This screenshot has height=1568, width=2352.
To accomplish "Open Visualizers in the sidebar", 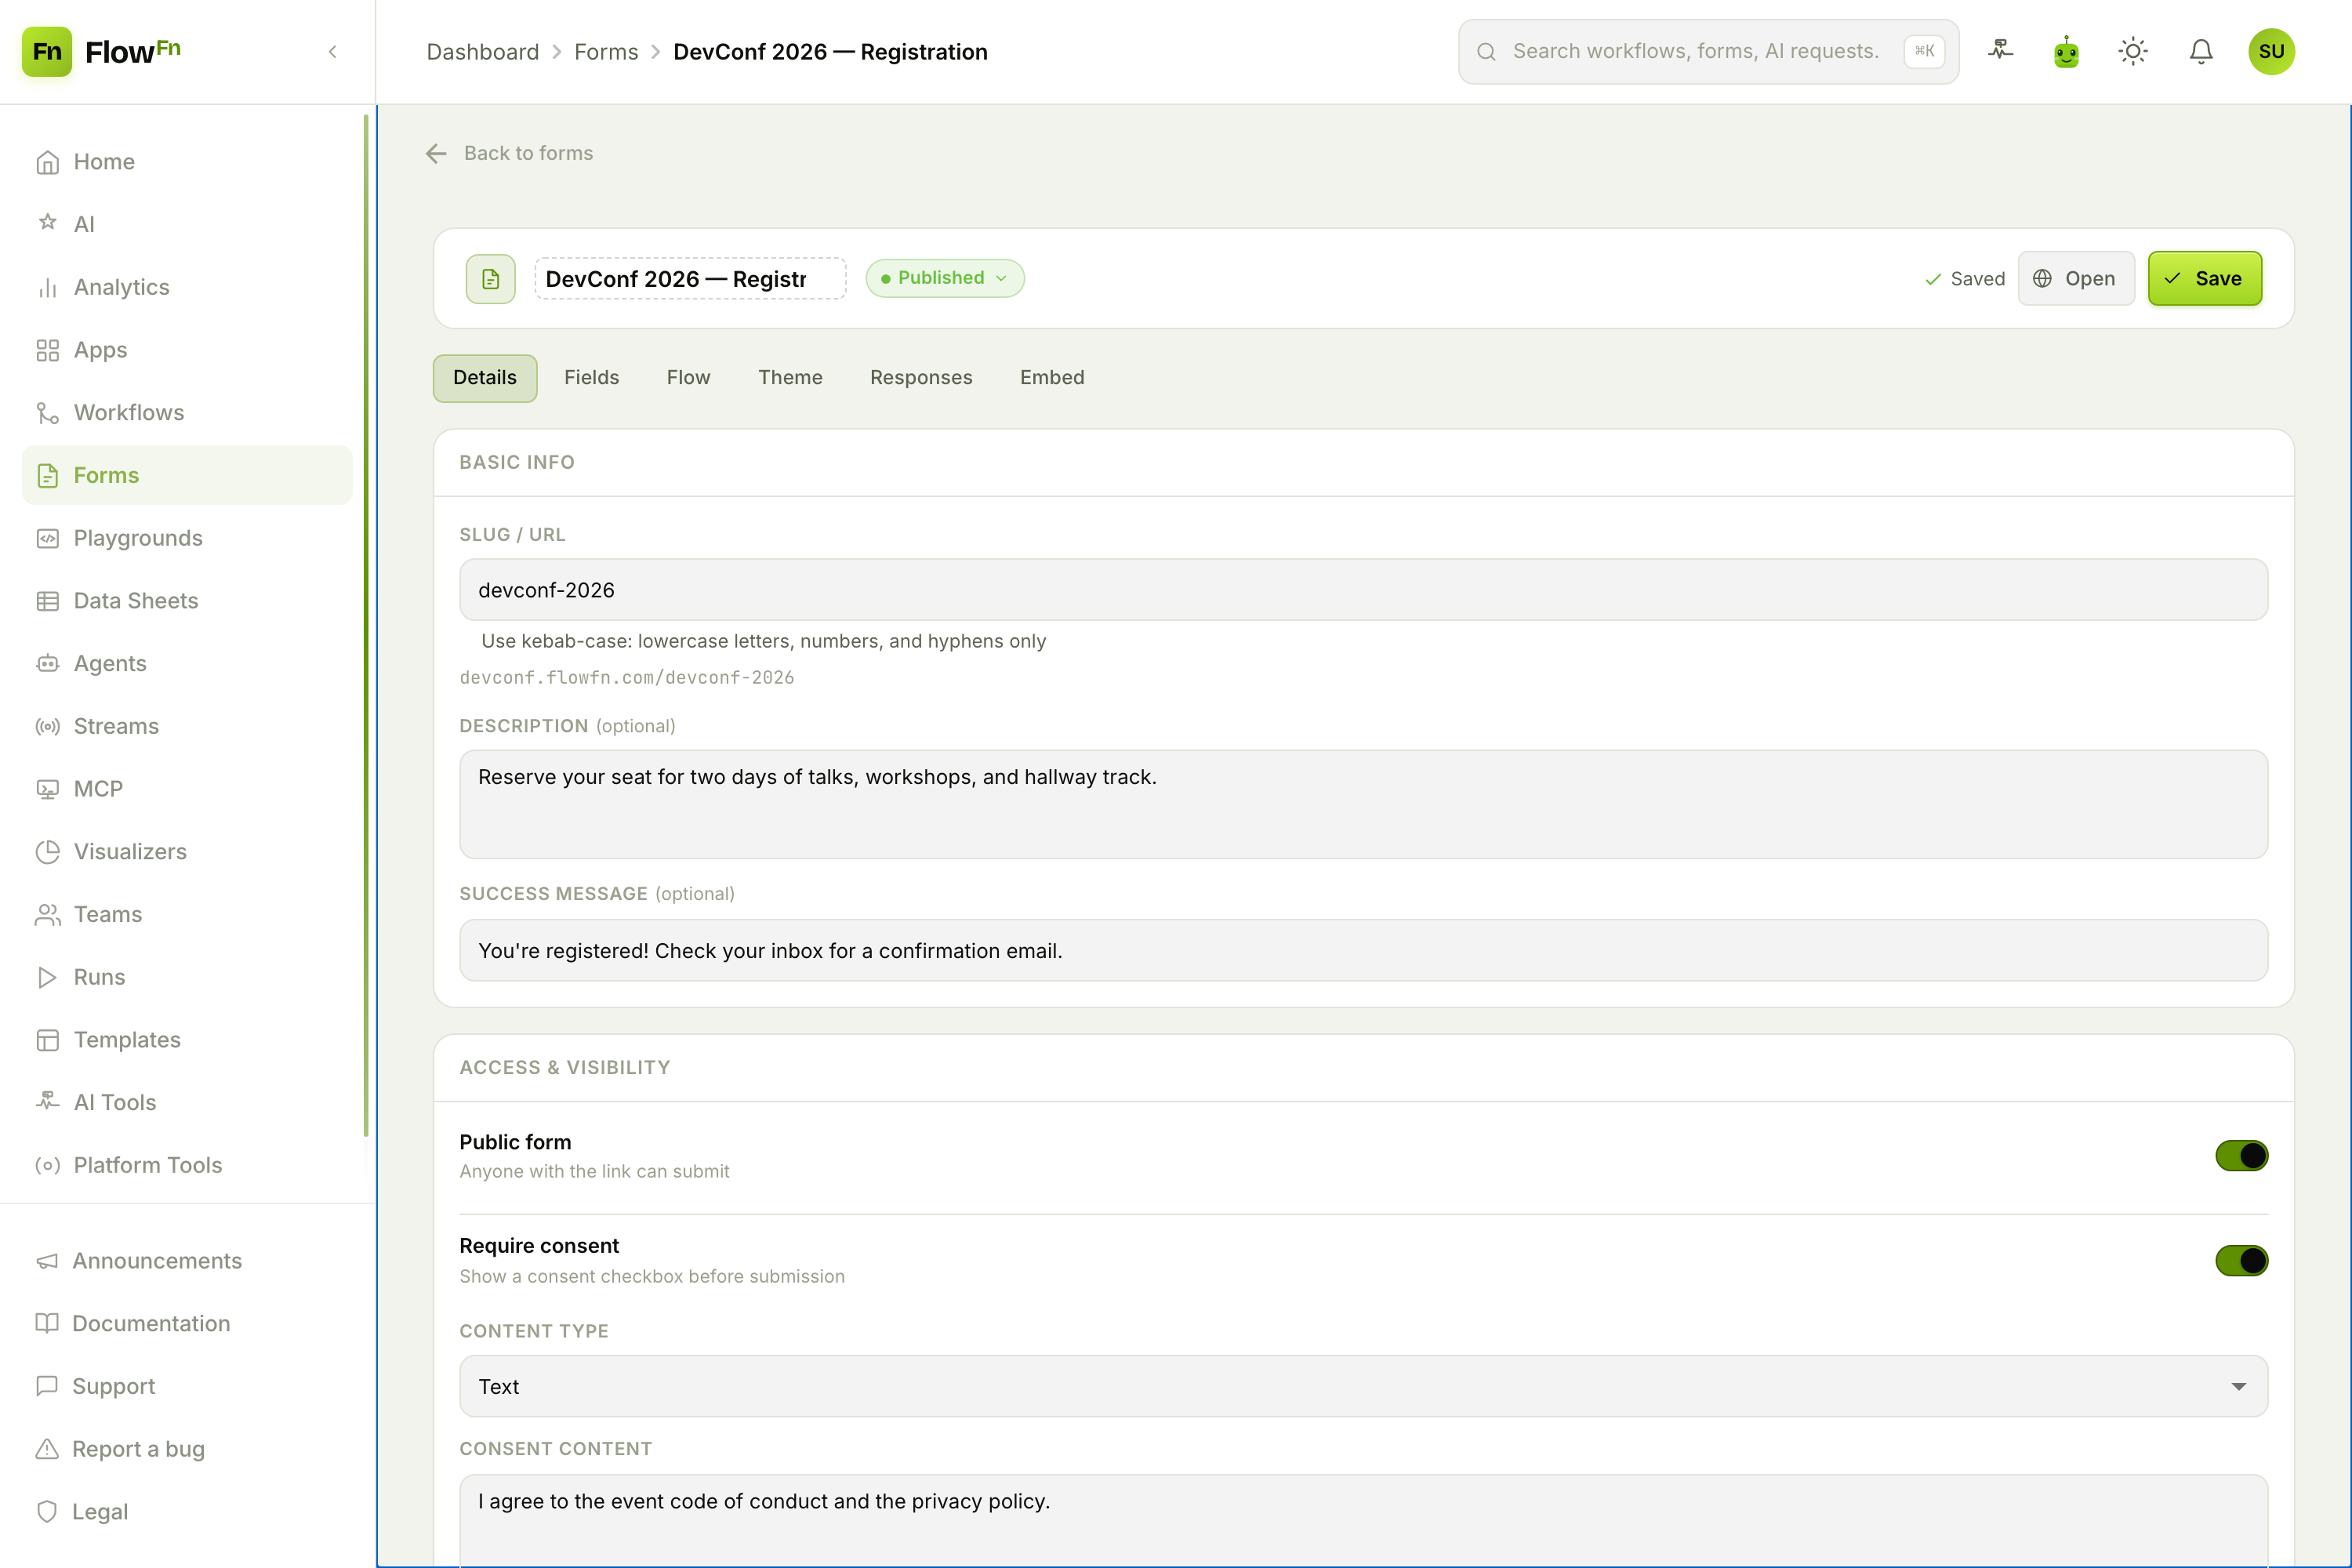I will tap(187, 851).
